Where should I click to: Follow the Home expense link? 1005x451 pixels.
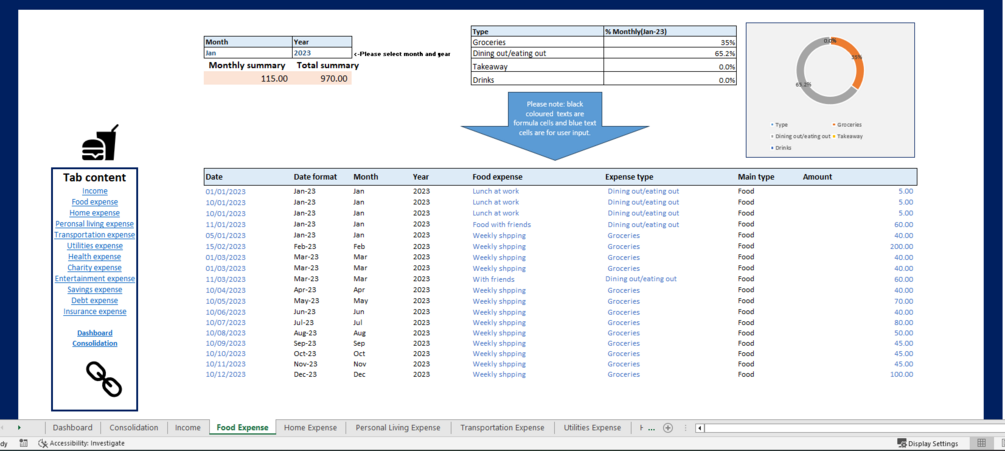[95, 213]
